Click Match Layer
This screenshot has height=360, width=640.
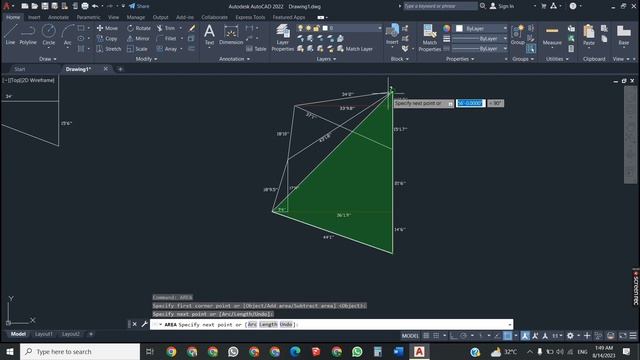(355, 49)
